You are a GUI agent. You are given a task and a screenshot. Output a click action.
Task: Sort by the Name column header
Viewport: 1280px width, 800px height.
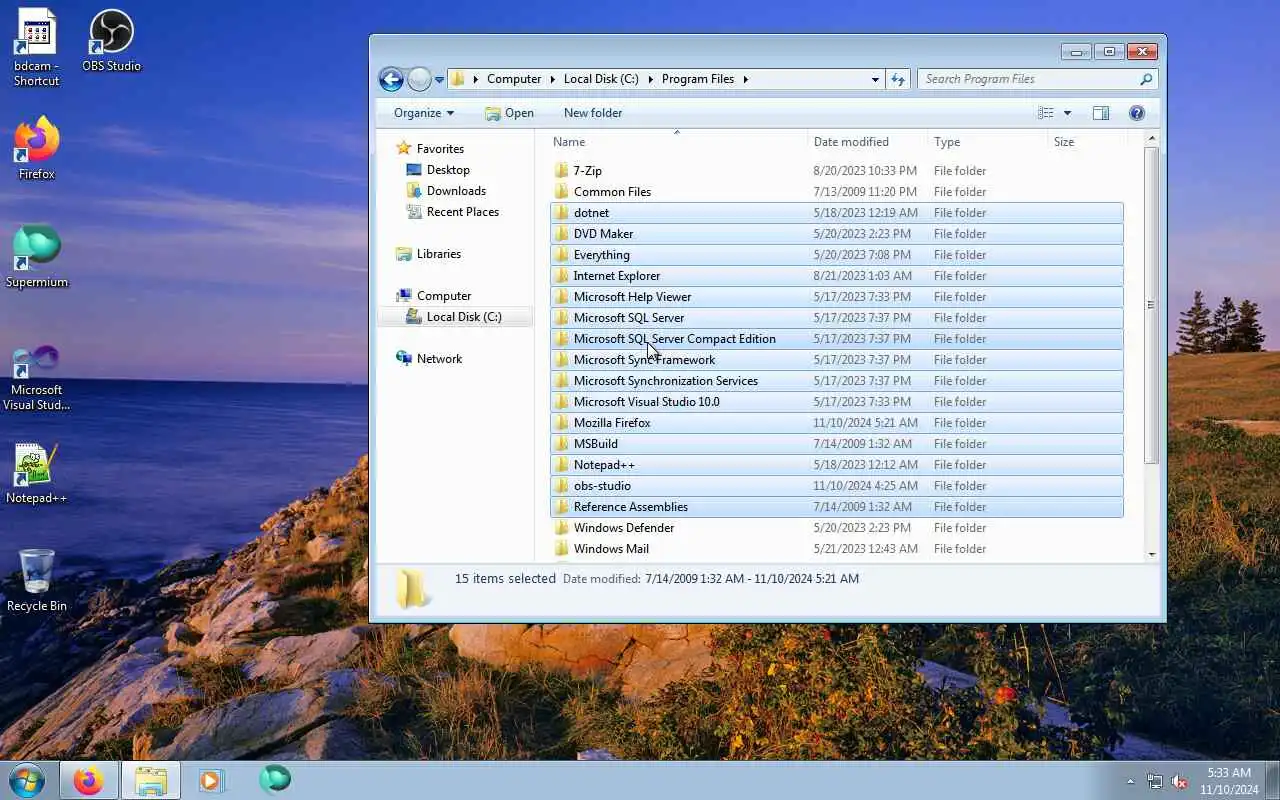point(677,142)
